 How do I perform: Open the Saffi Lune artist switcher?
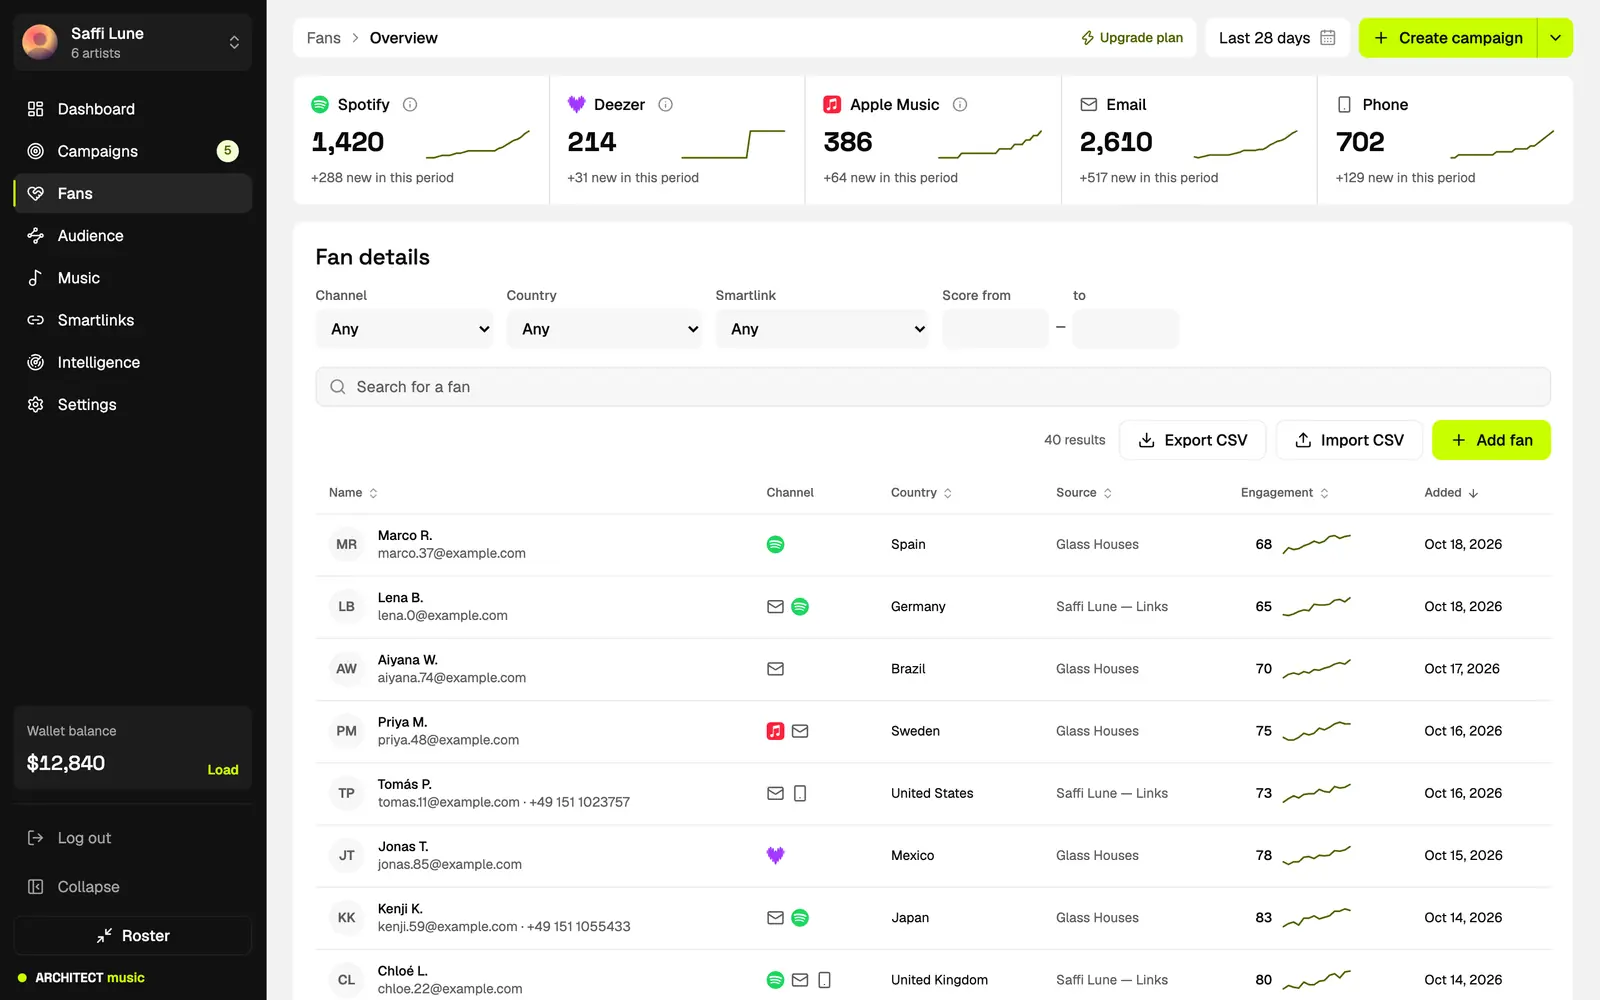click(132, 42)
